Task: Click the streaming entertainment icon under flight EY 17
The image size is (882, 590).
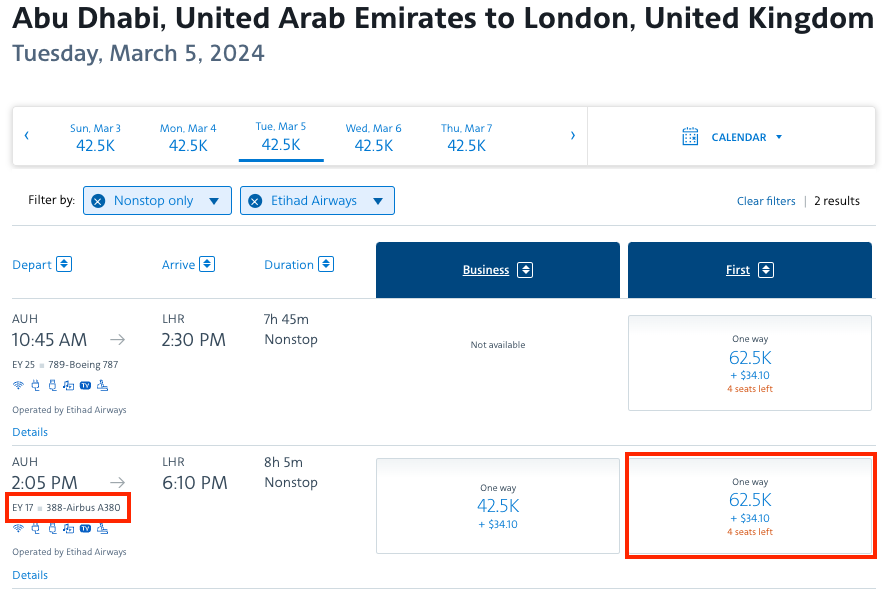Action: tap(69, 528)
